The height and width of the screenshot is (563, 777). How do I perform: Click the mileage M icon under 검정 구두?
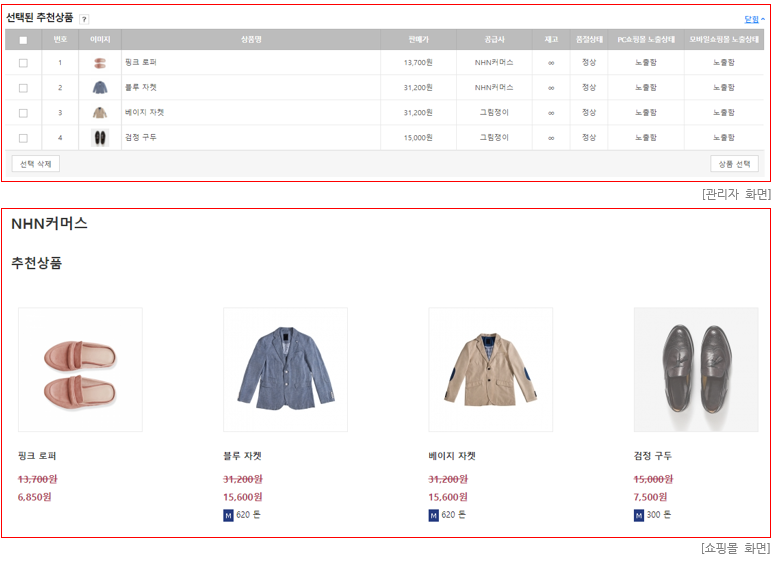coord(639,516)
